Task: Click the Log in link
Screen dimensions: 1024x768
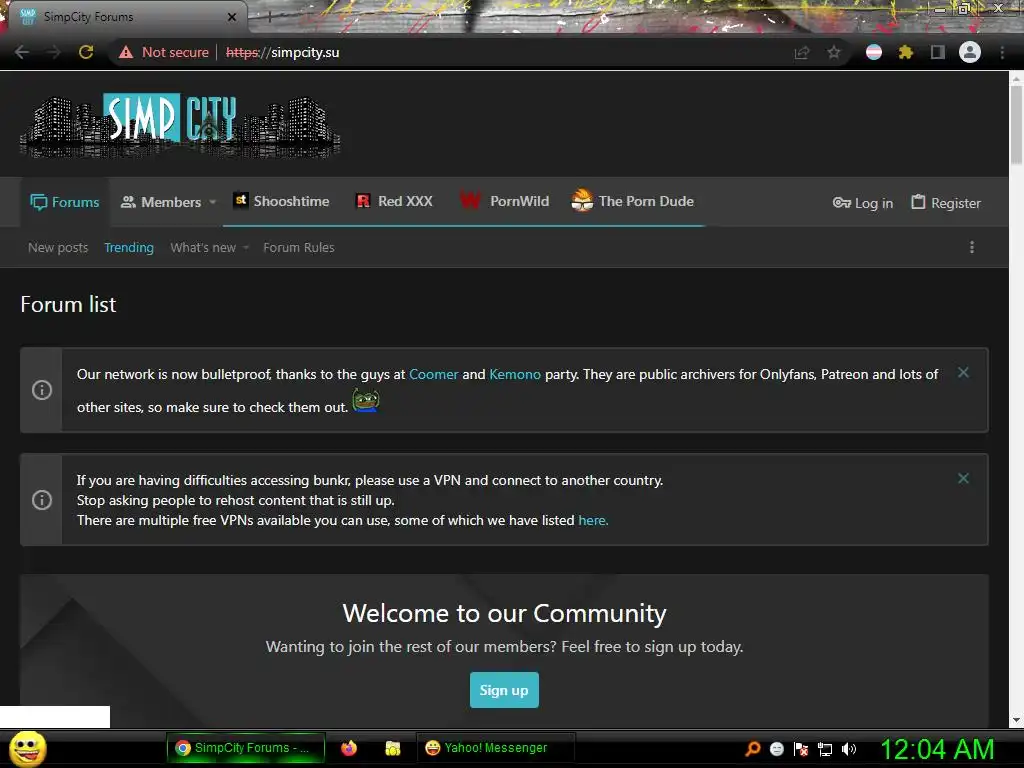Action: [x=863, y=203]
